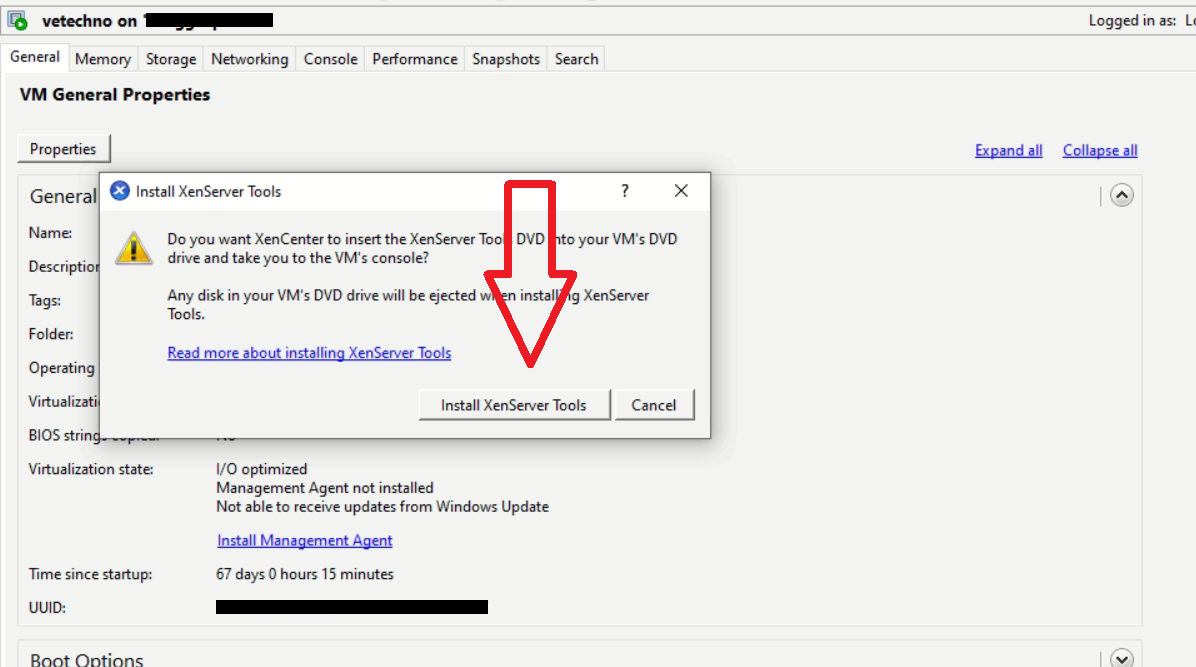Open the Storage tab

[x=170, y=58]
